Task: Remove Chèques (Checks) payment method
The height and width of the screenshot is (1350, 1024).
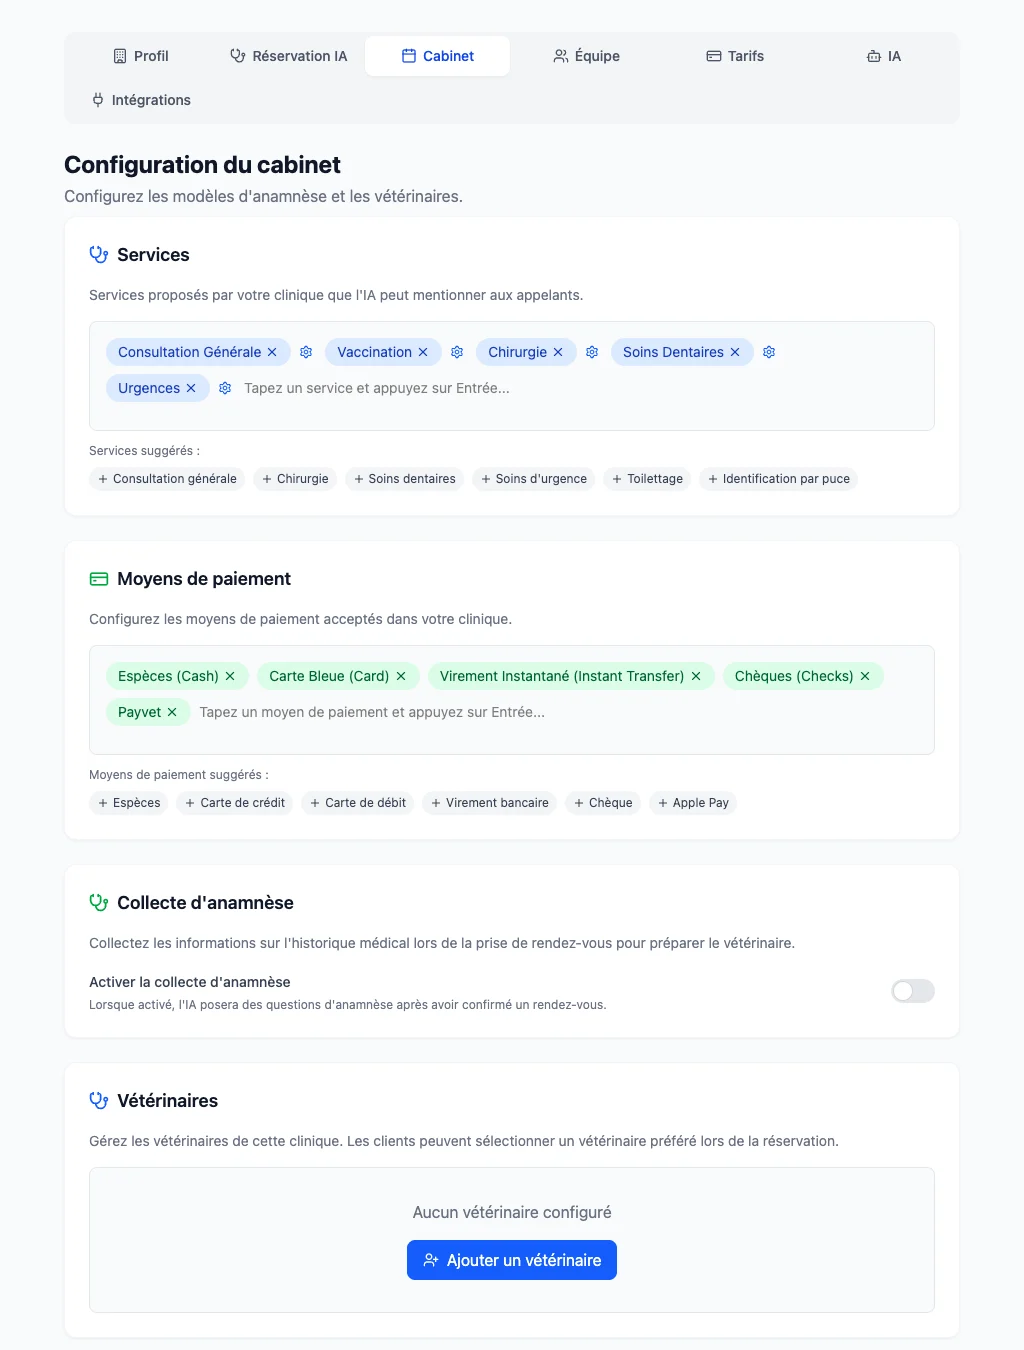Action: coord(865,676)
